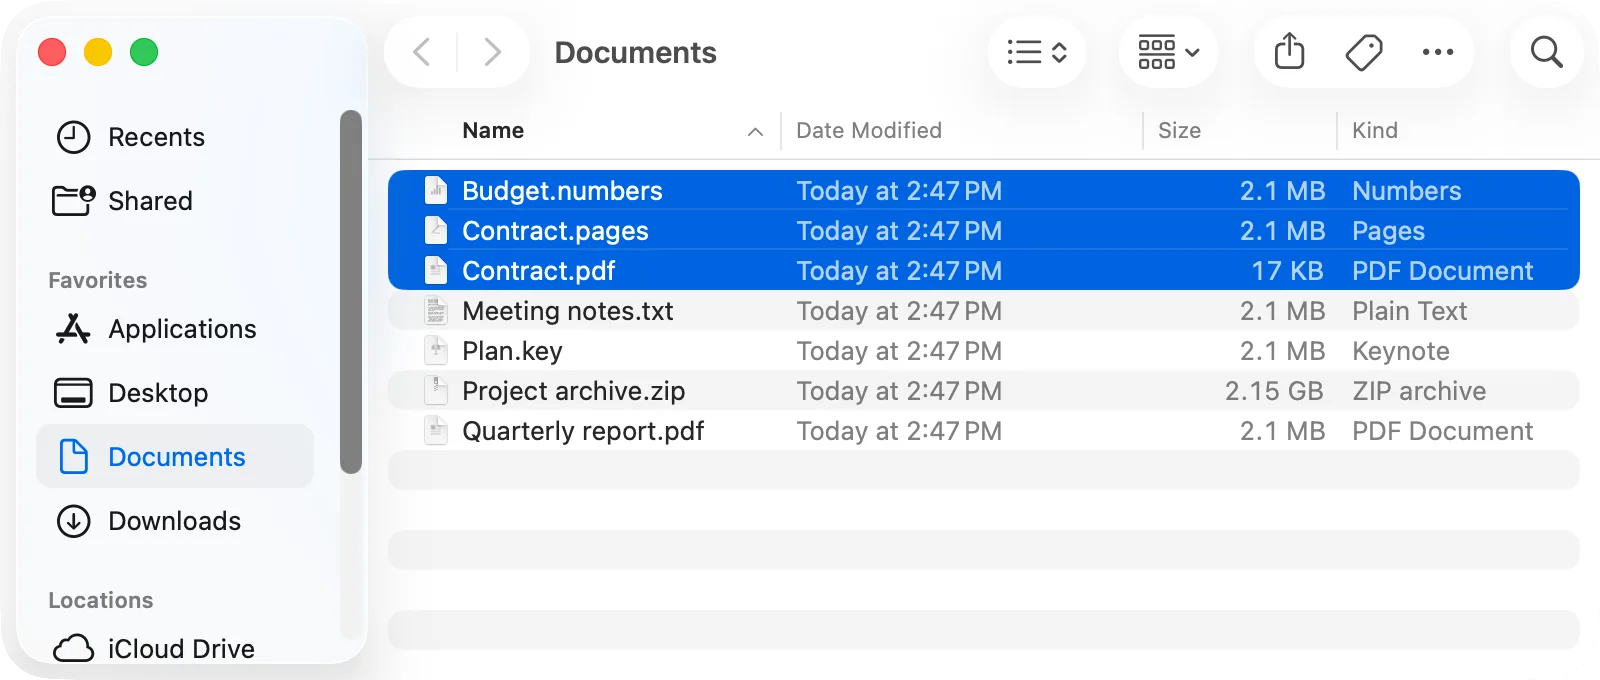The height and width of the screenshot is (680, 1600).
Task: Click the Documents window title
Action: click(635, 52)
